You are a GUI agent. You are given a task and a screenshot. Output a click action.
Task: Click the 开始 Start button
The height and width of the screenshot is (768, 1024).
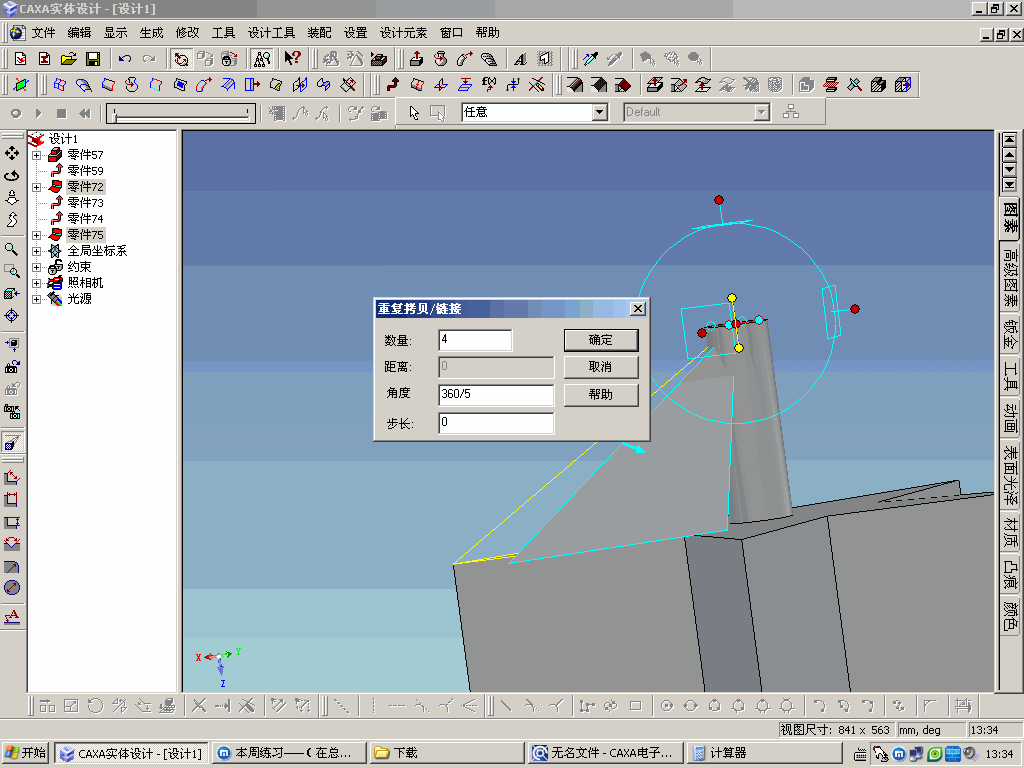[26, 753]
